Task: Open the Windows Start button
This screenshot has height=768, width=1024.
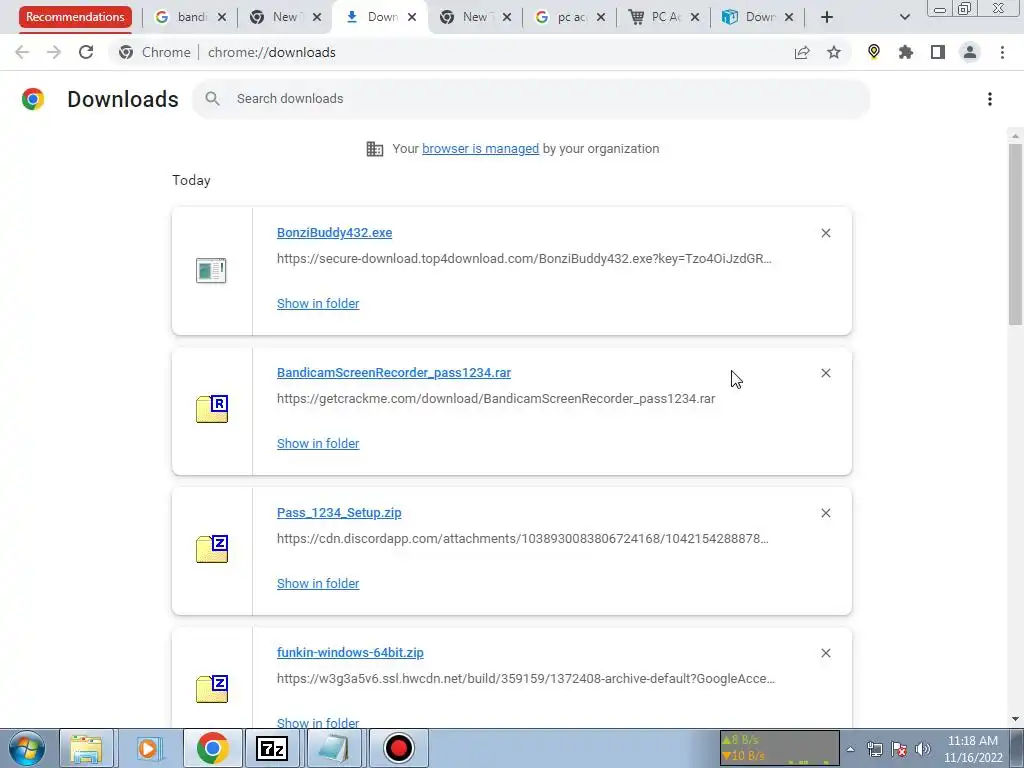Action: [x=26, y=748]
